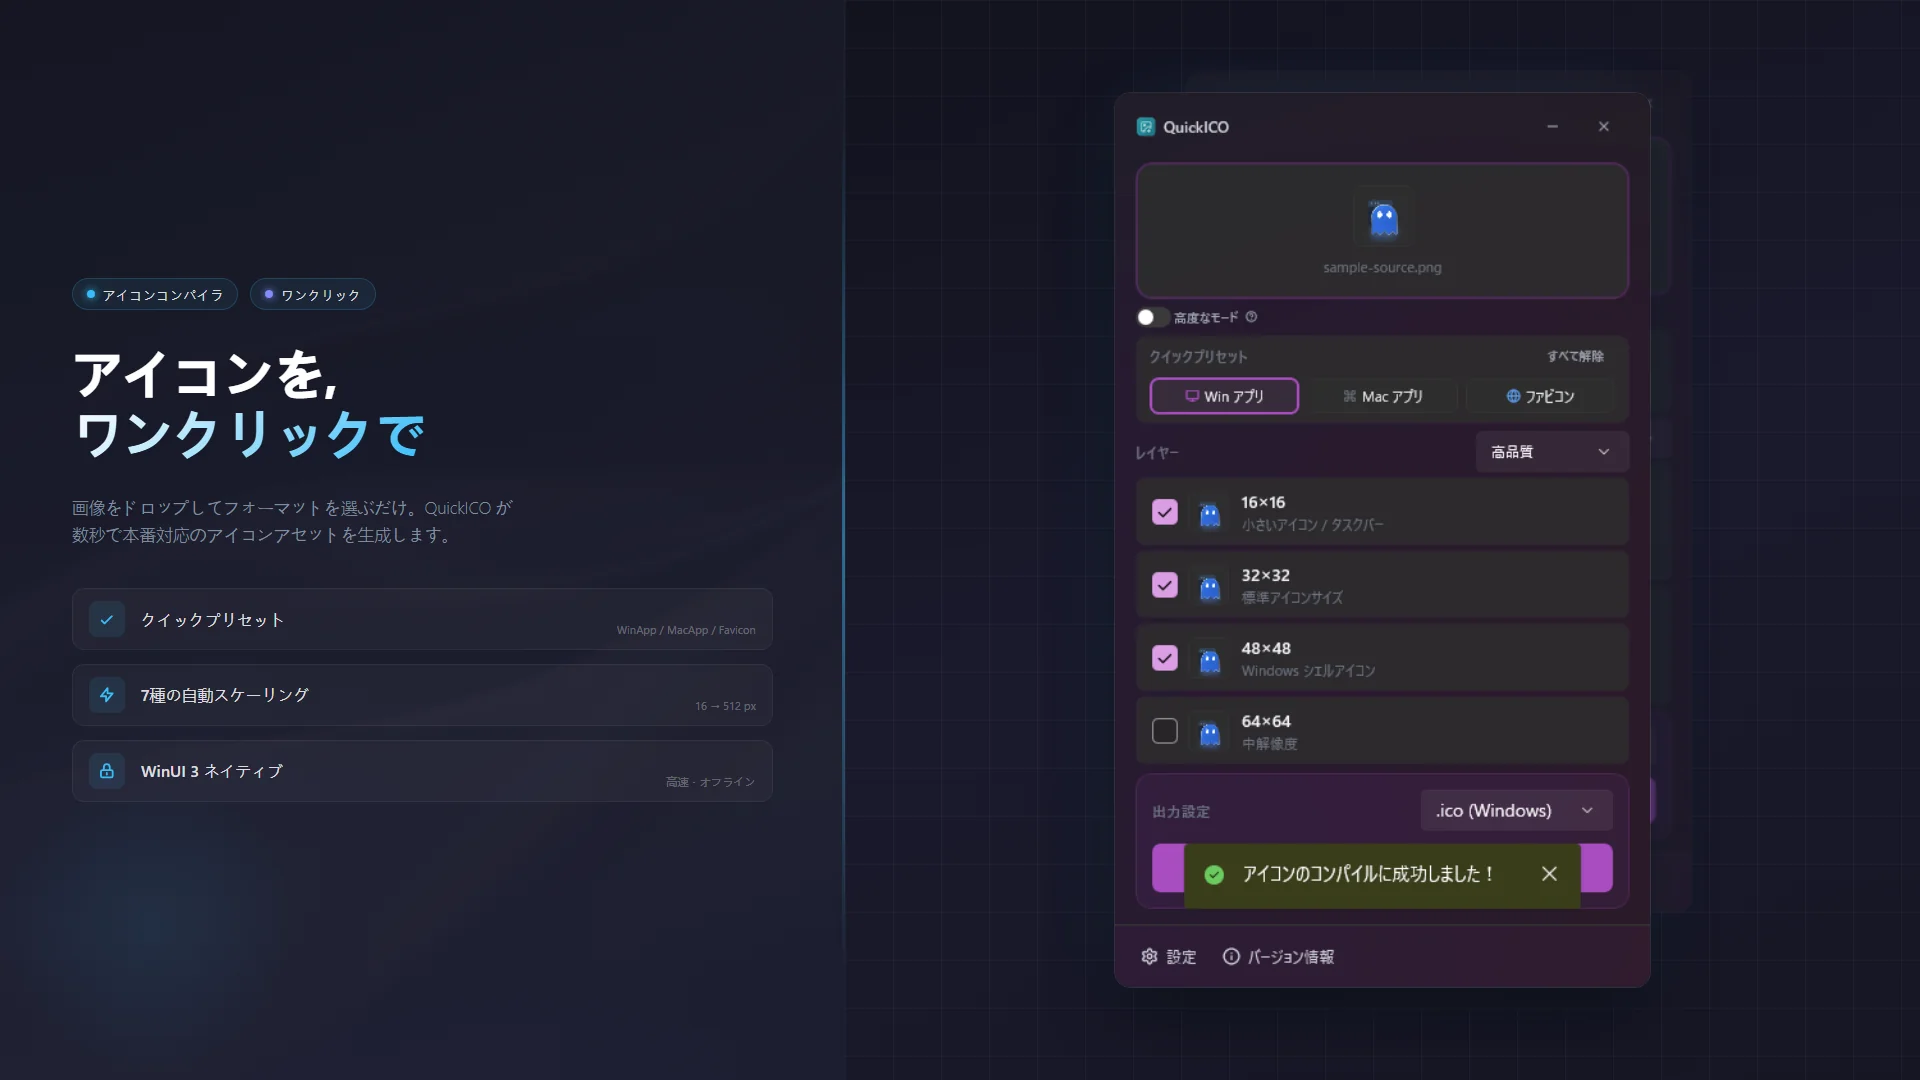Open 設定 settings

pos(1168,957)
